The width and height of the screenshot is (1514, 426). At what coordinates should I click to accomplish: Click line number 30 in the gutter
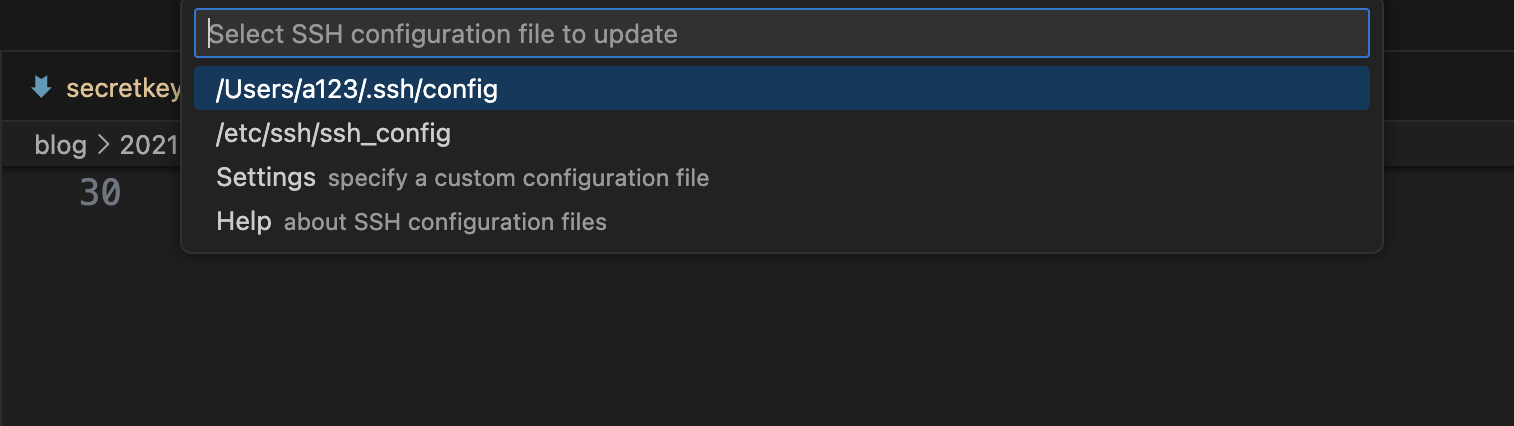tap(100, 193)
